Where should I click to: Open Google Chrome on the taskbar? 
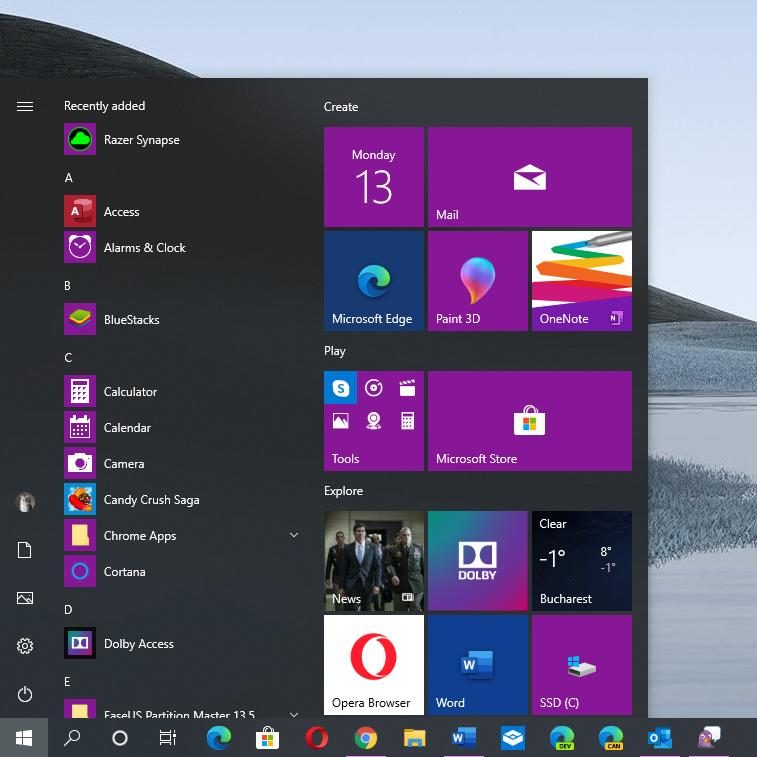366,738
